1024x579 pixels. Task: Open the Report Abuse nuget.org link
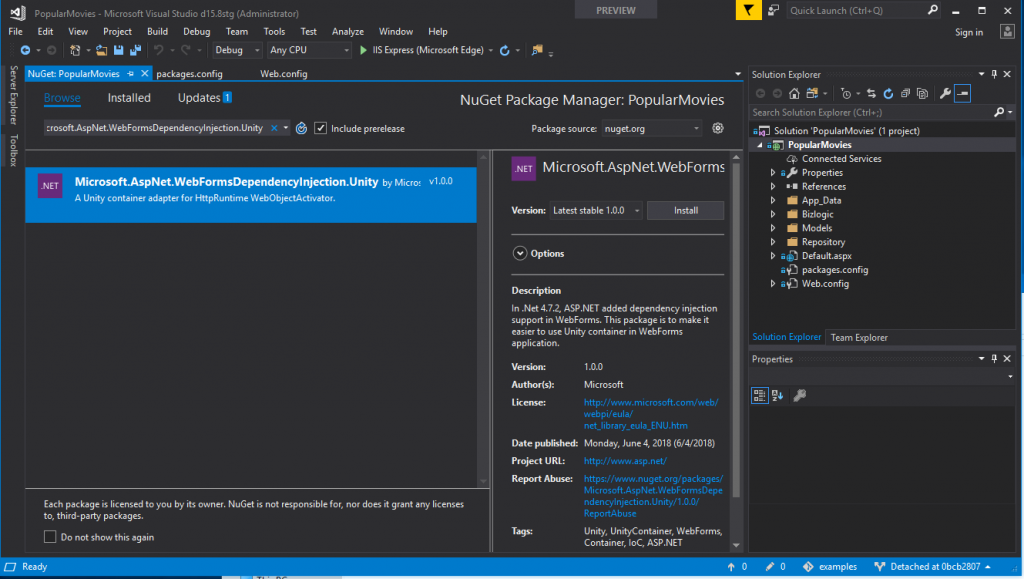click(x=653, y=496)
